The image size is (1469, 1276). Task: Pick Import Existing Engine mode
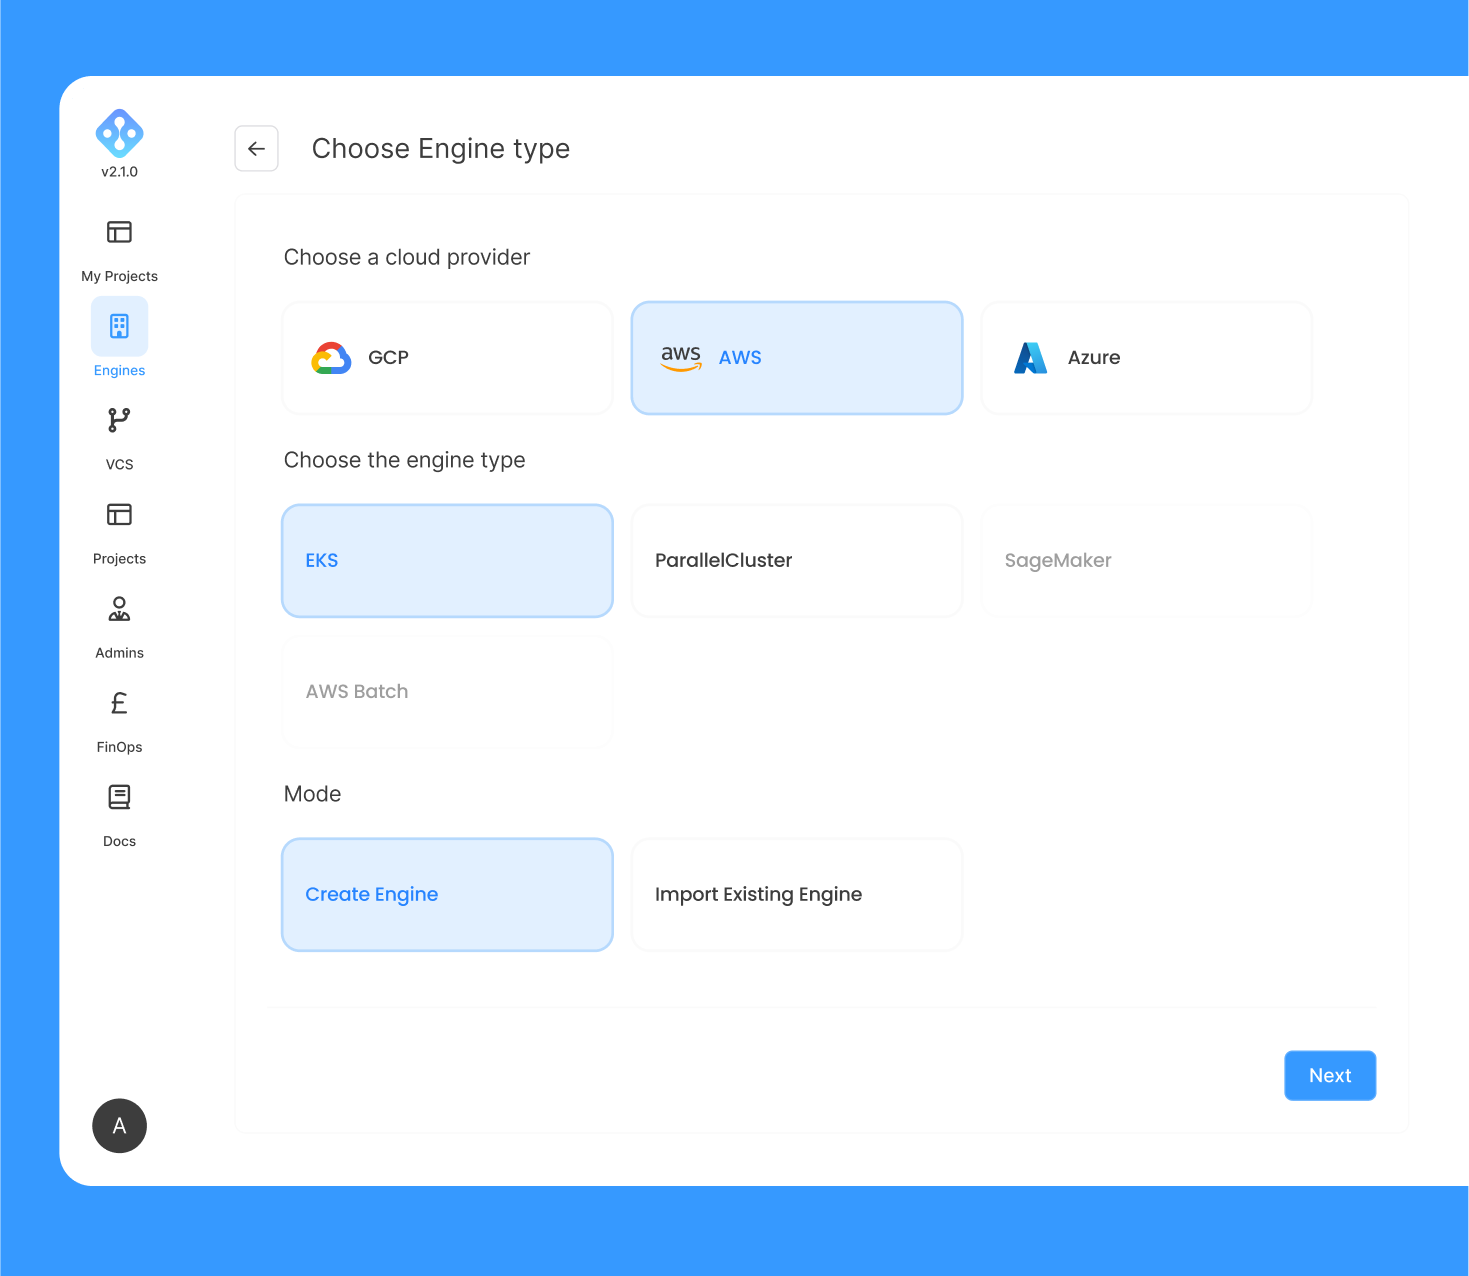click(x=797, y=895)
